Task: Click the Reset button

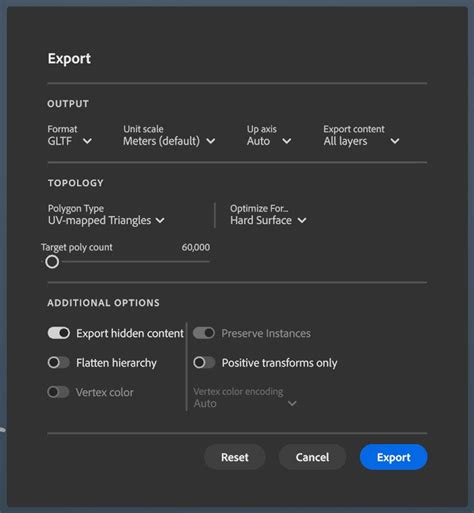Action: [235, 457]
